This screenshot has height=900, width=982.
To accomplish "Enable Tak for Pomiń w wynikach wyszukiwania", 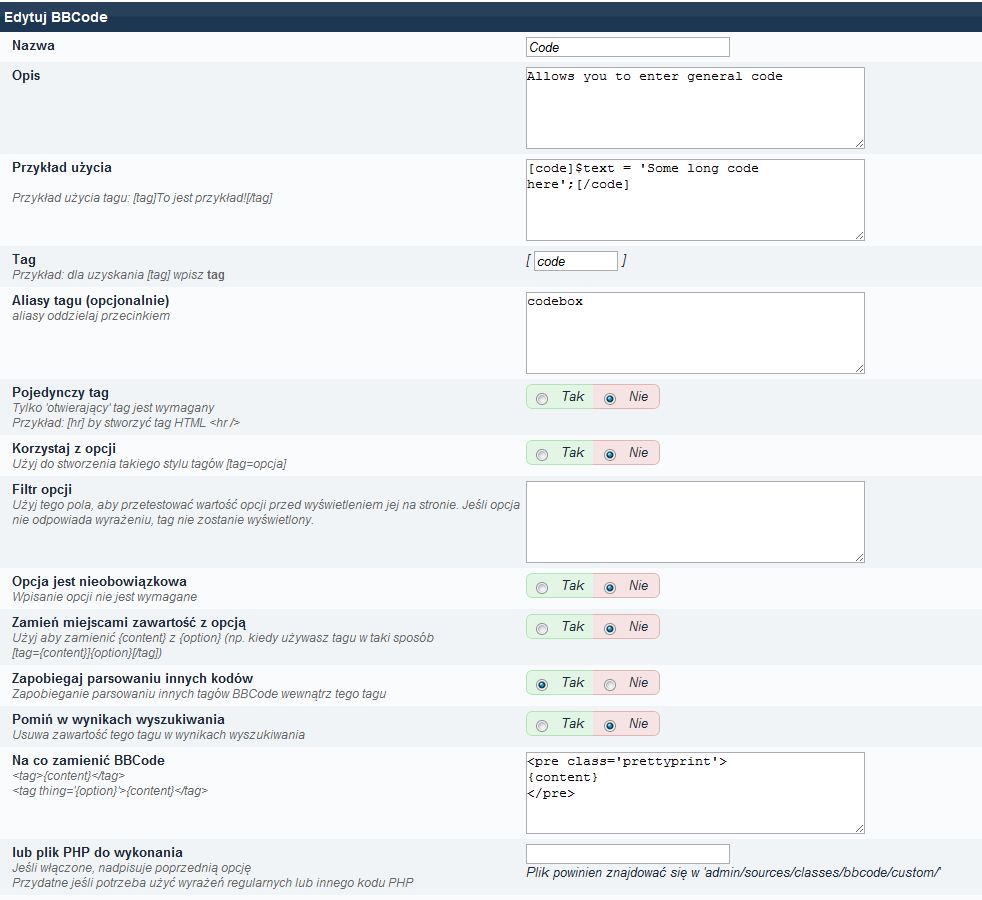I will click(542, 725).
